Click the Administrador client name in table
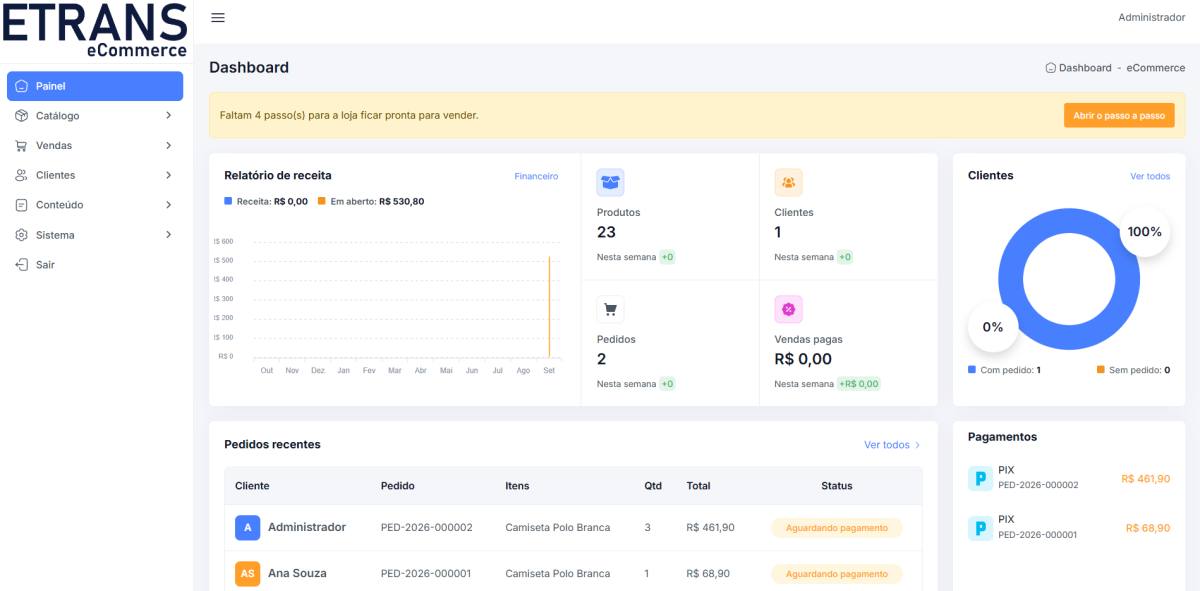 307,527
